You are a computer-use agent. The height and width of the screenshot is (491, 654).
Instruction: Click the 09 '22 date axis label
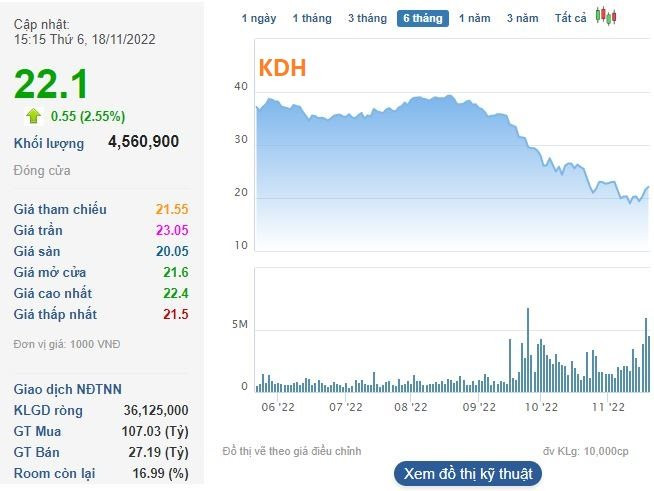coord(480,407)
